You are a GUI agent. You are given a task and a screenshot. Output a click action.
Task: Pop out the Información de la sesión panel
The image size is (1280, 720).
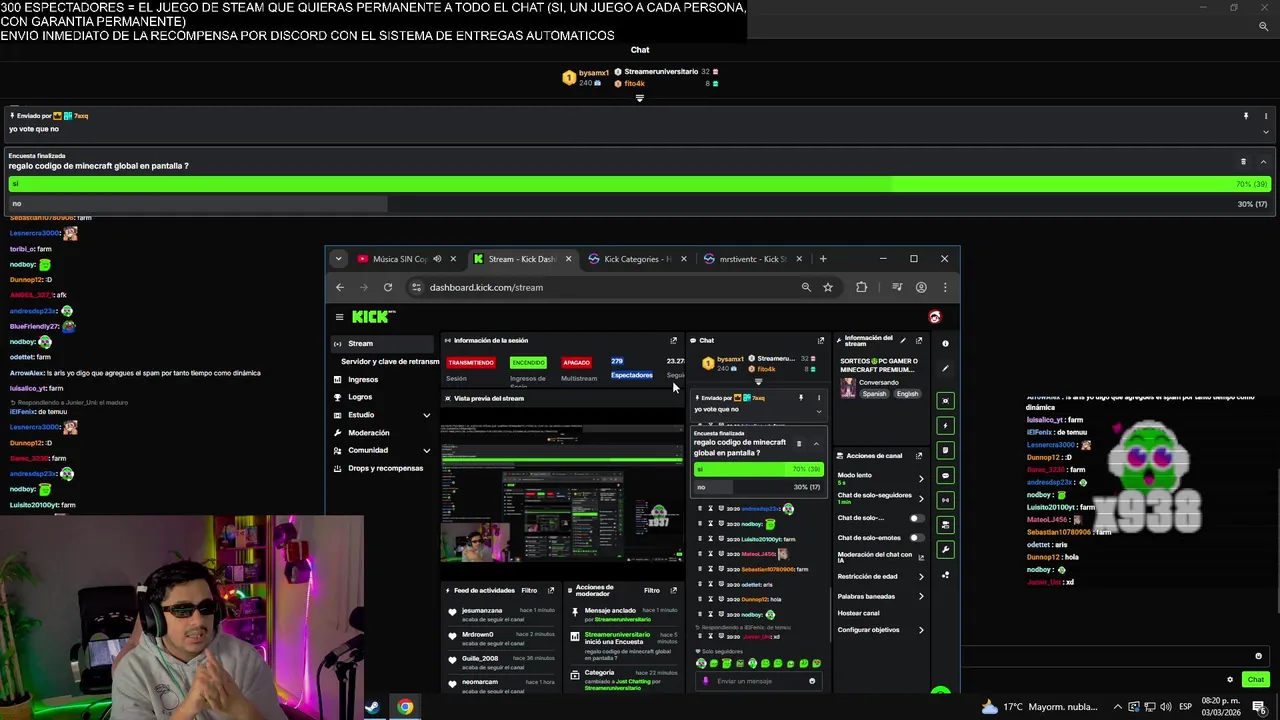(x=673, y=340)
